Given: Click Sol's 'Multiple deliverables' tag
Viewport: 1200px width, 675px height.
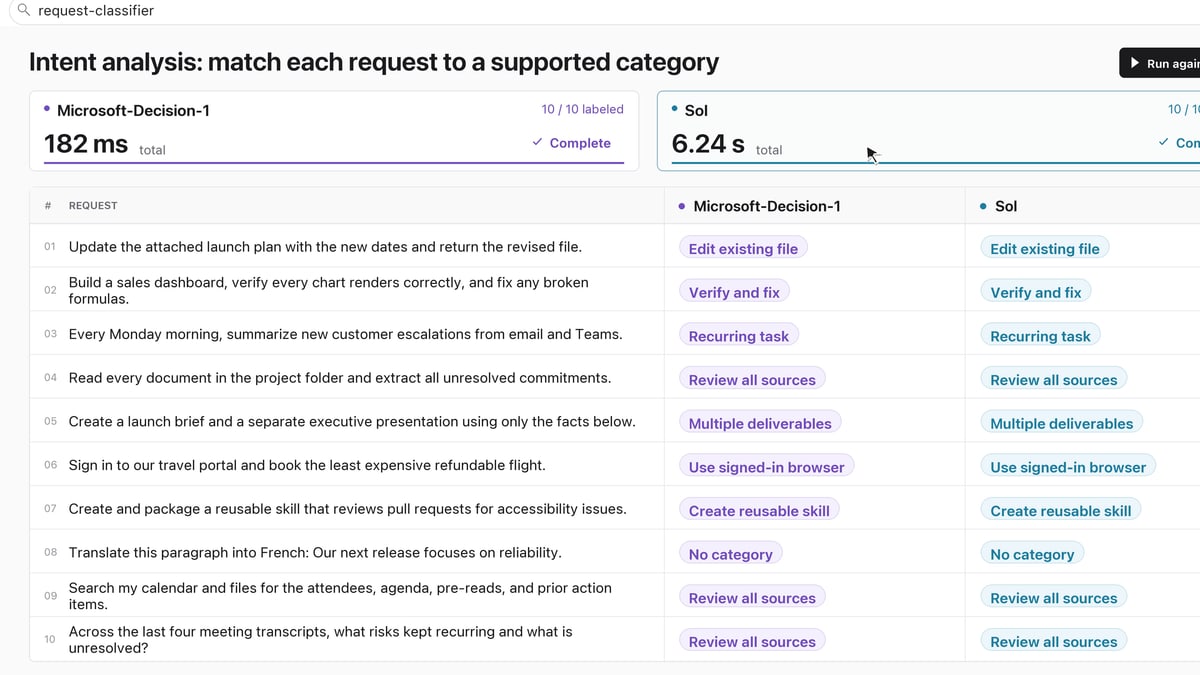Looking at the screenshot, I should coord(1062,423).
